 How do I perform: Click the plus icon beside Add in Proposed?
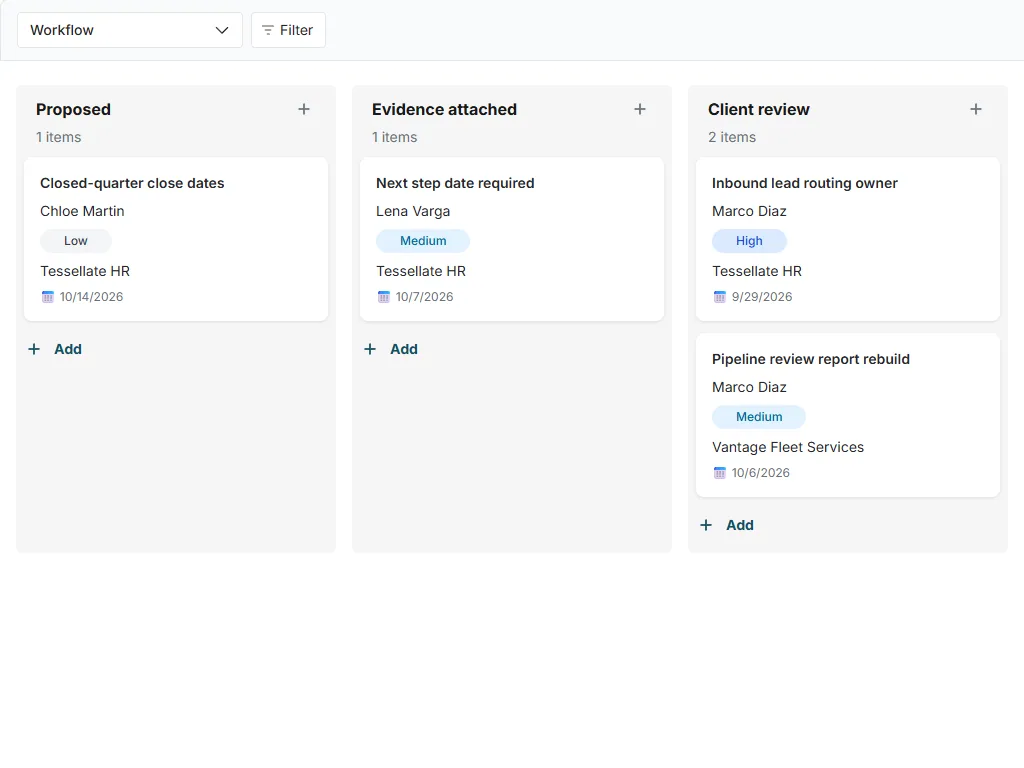coord(34,349)
